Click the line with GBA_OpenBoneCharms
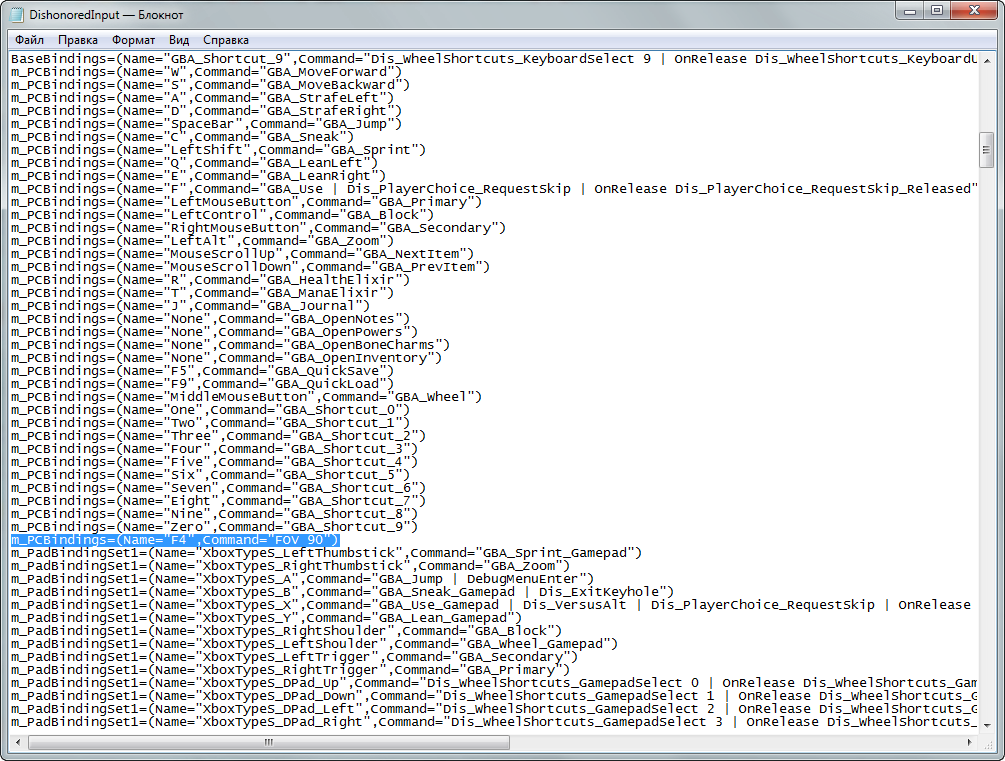The image size is (1005, 761). pos(231,344)
